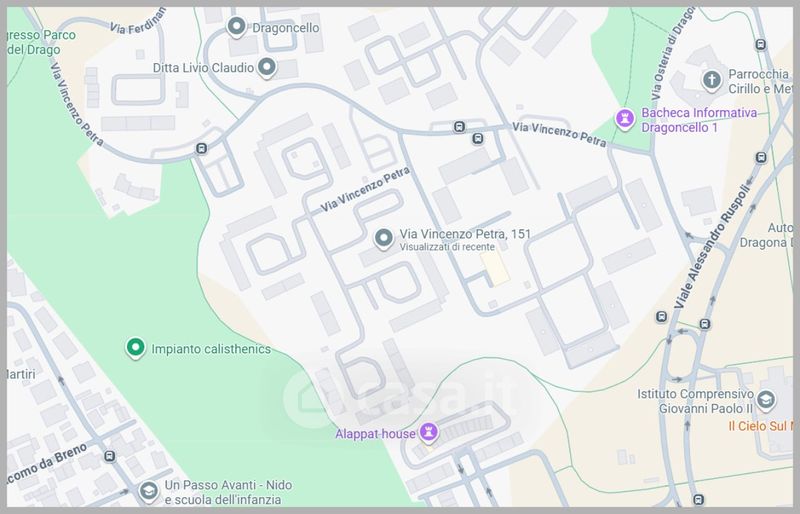Click the Il Cielo Sul orange label
Image resolution: width=800 pixels, height=514 pixels.
click(761, 426)
